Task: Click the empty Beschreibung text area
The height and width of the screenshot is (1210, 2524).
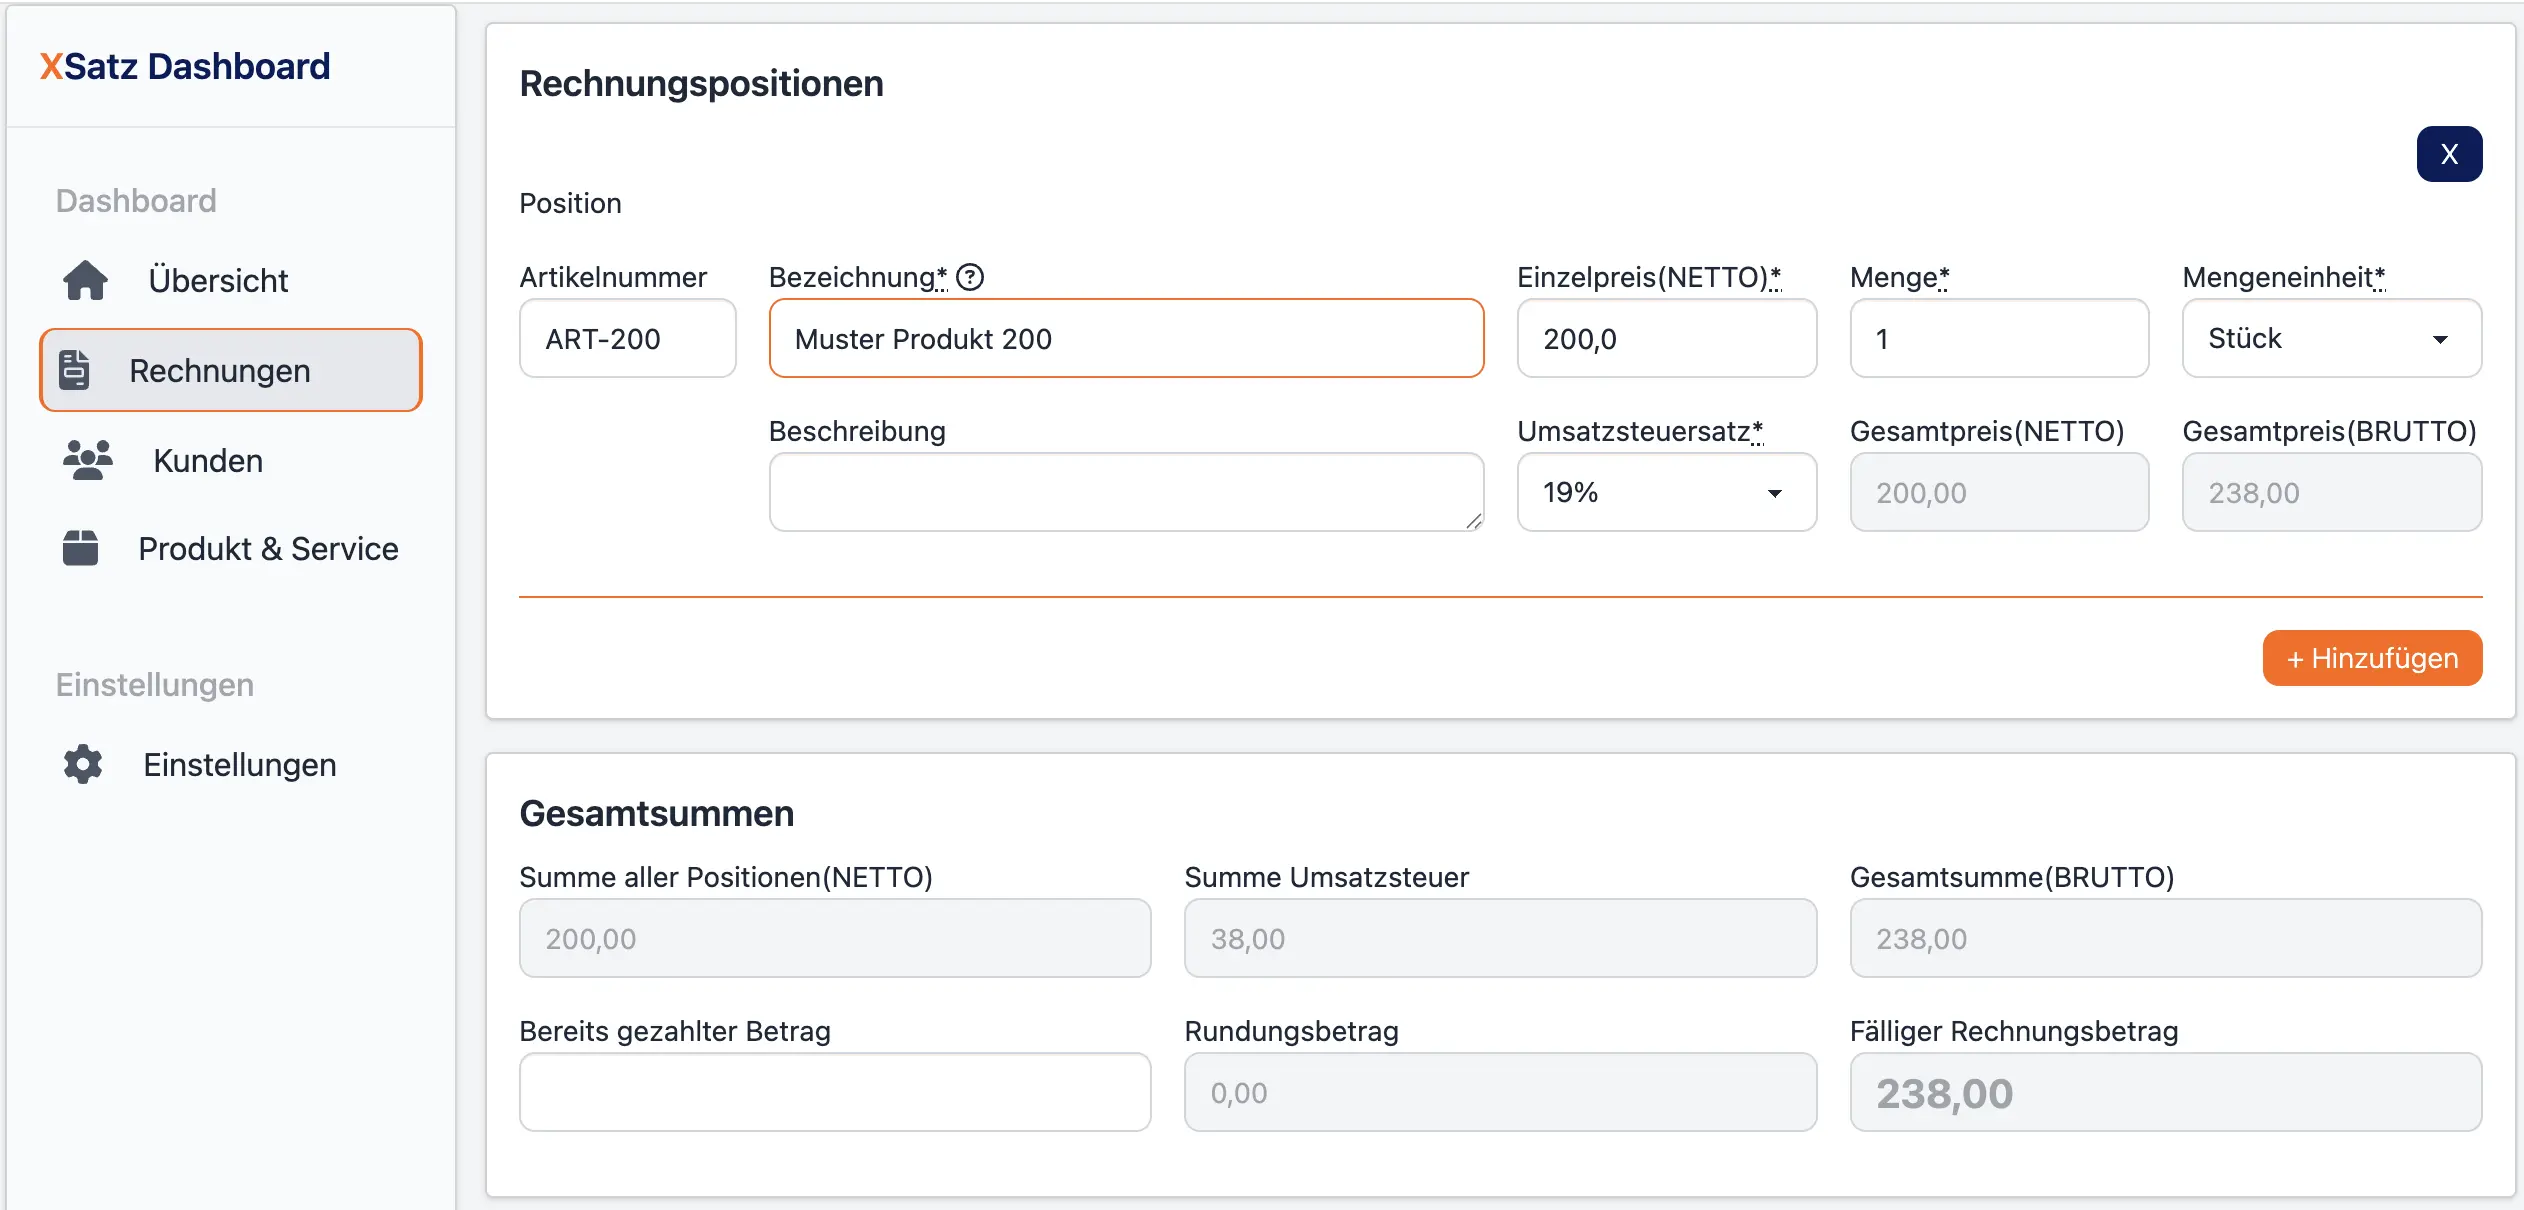Action: coord(1126,491)
